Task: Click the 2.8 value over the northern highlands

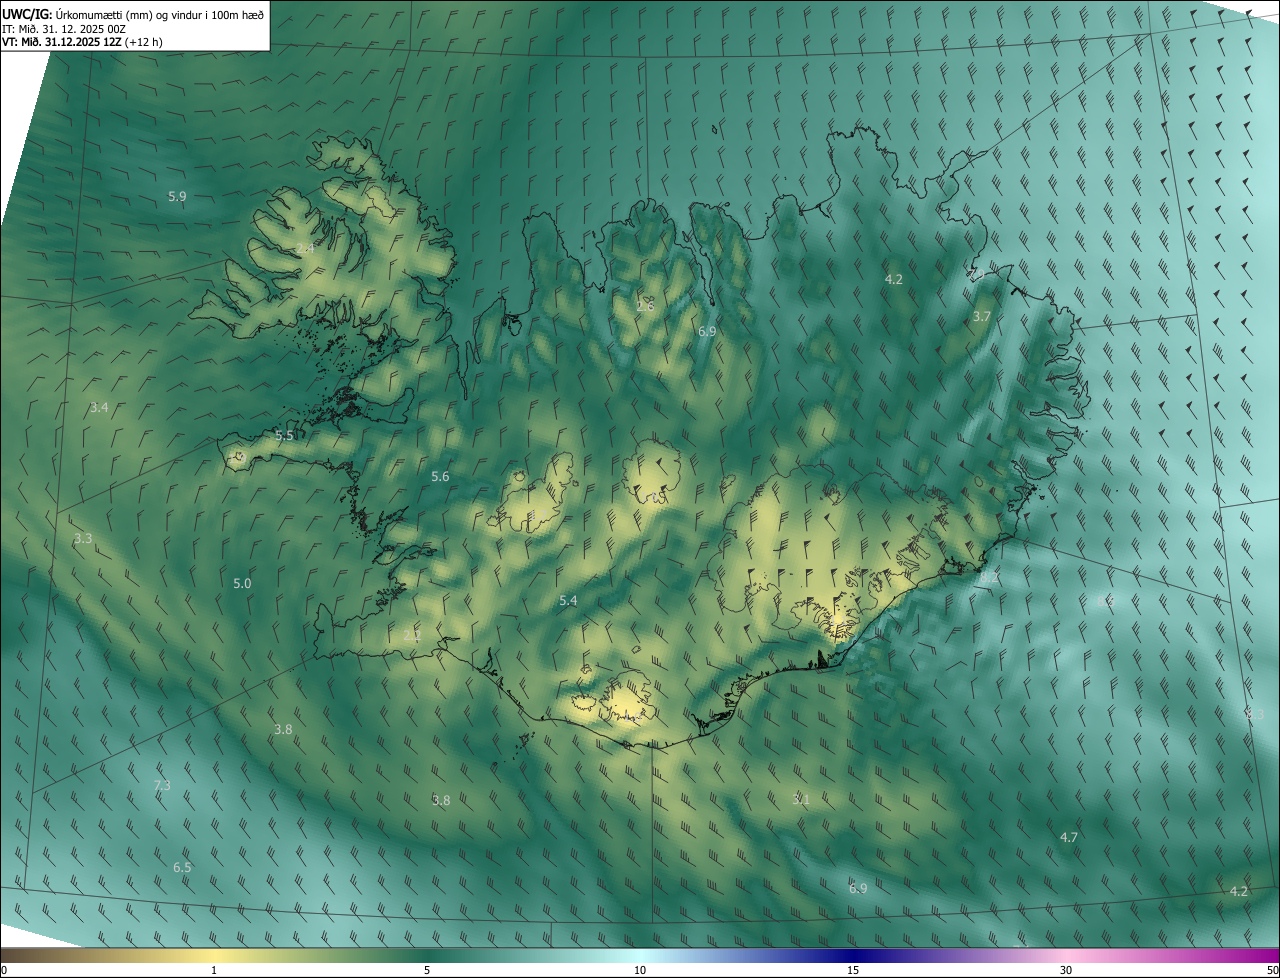Action: click(x=645, y=305)
